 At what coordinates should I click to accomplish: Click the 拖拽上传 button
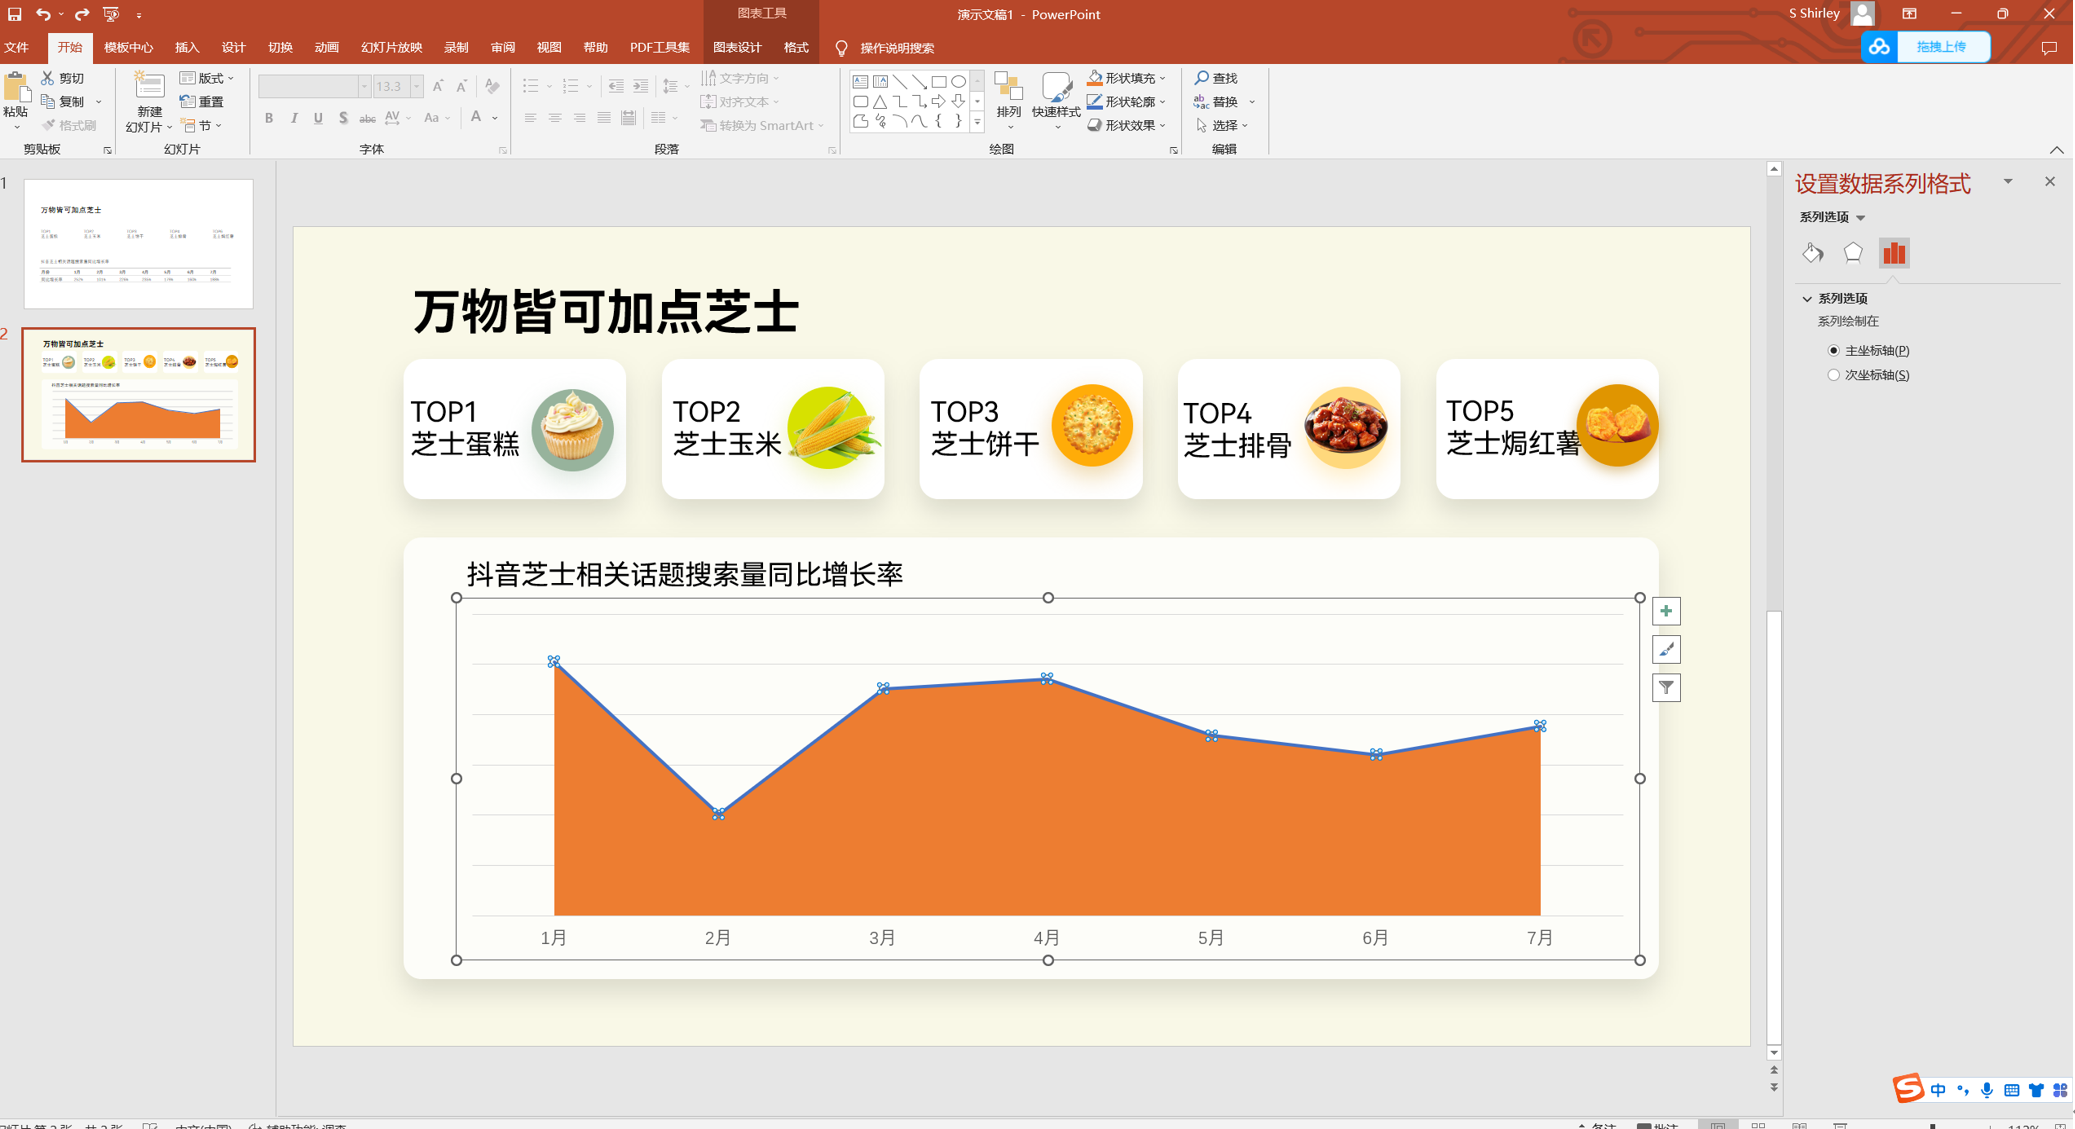tap(1941, 47)
